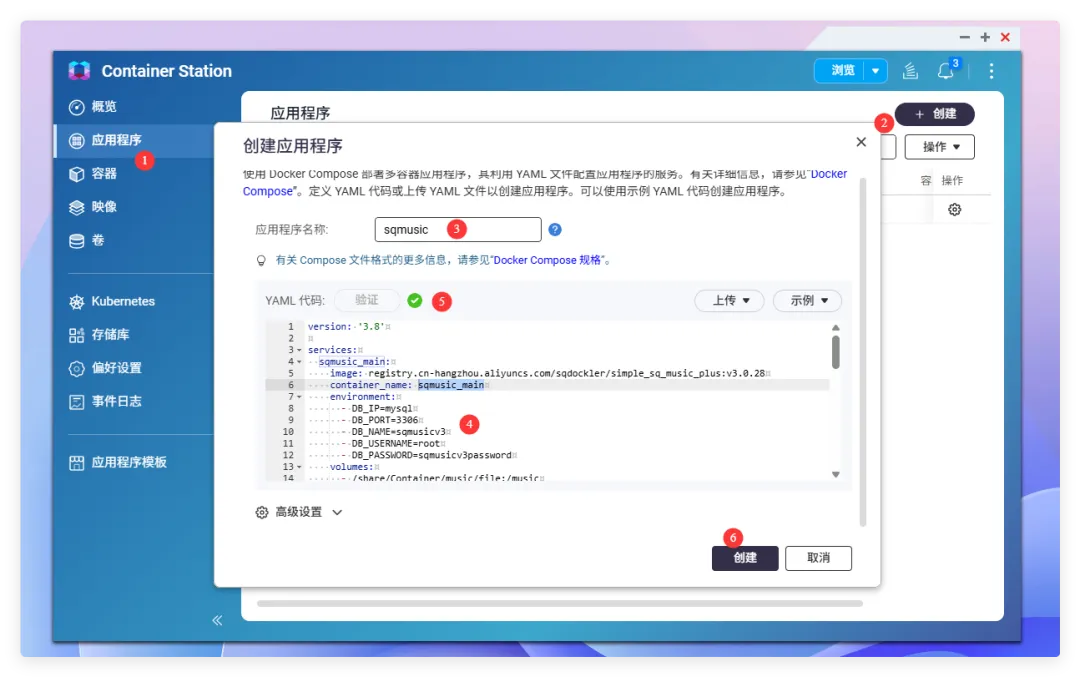Click the dialog vertical scrollbar
The width and height of the screenshot is (1080, 677).
863,351
